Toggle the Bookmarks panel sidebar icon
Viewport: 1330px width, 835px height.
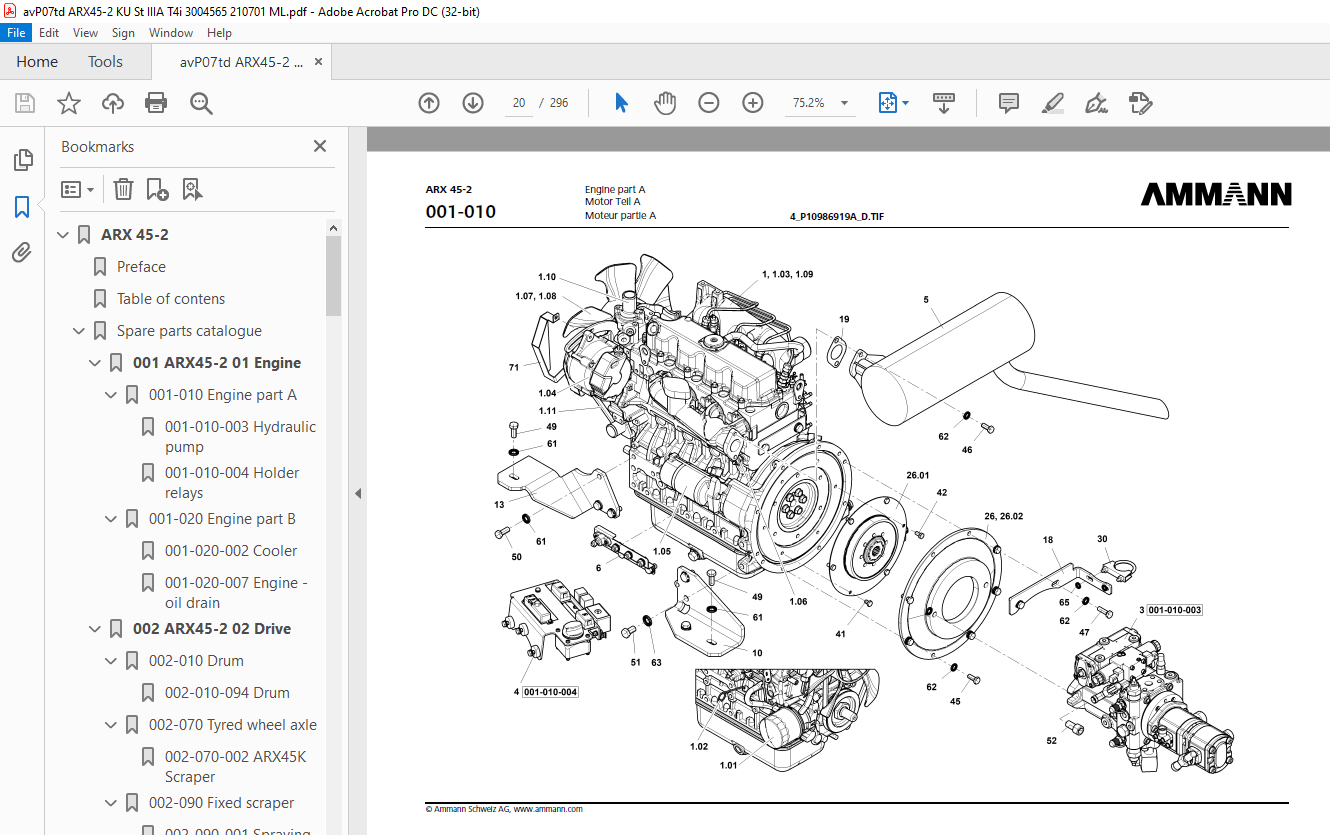coord(22,207)
